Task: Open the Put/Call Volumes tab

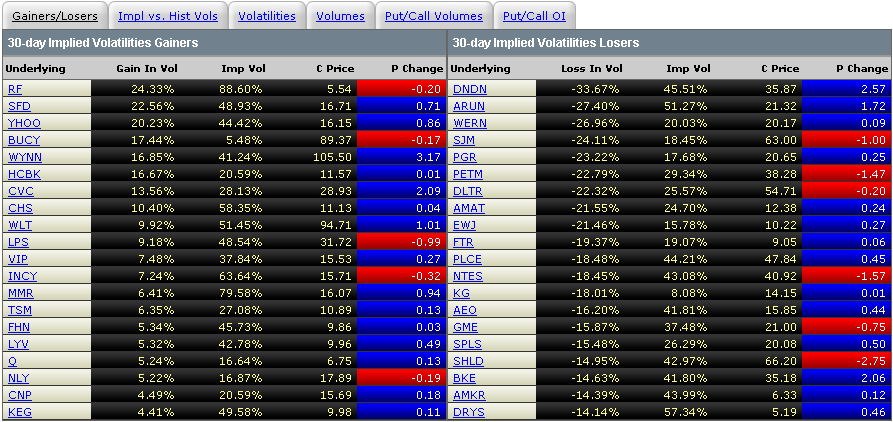Action: 434,16
